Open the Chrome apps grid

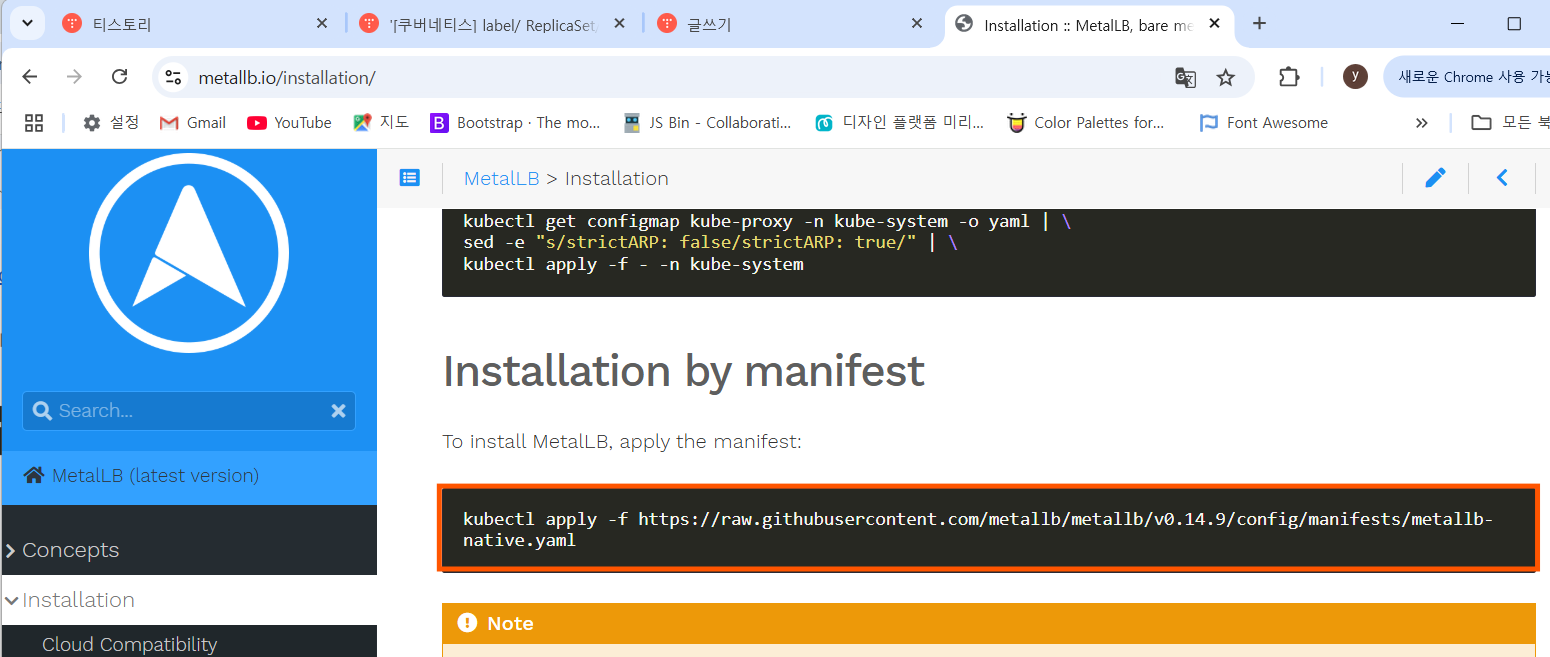point(34,123)
